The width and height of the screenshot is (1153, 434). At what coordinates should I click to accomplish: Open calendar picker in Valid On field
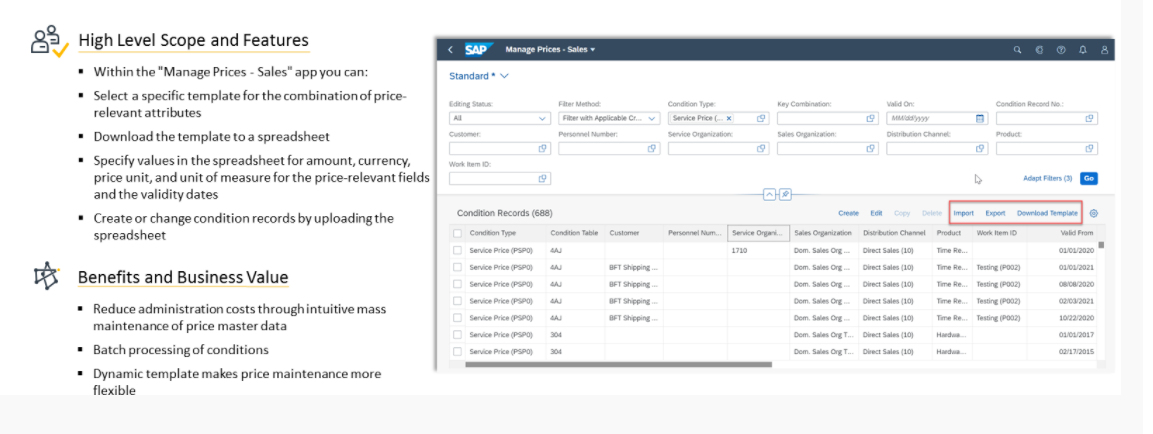tap(980, 118)
